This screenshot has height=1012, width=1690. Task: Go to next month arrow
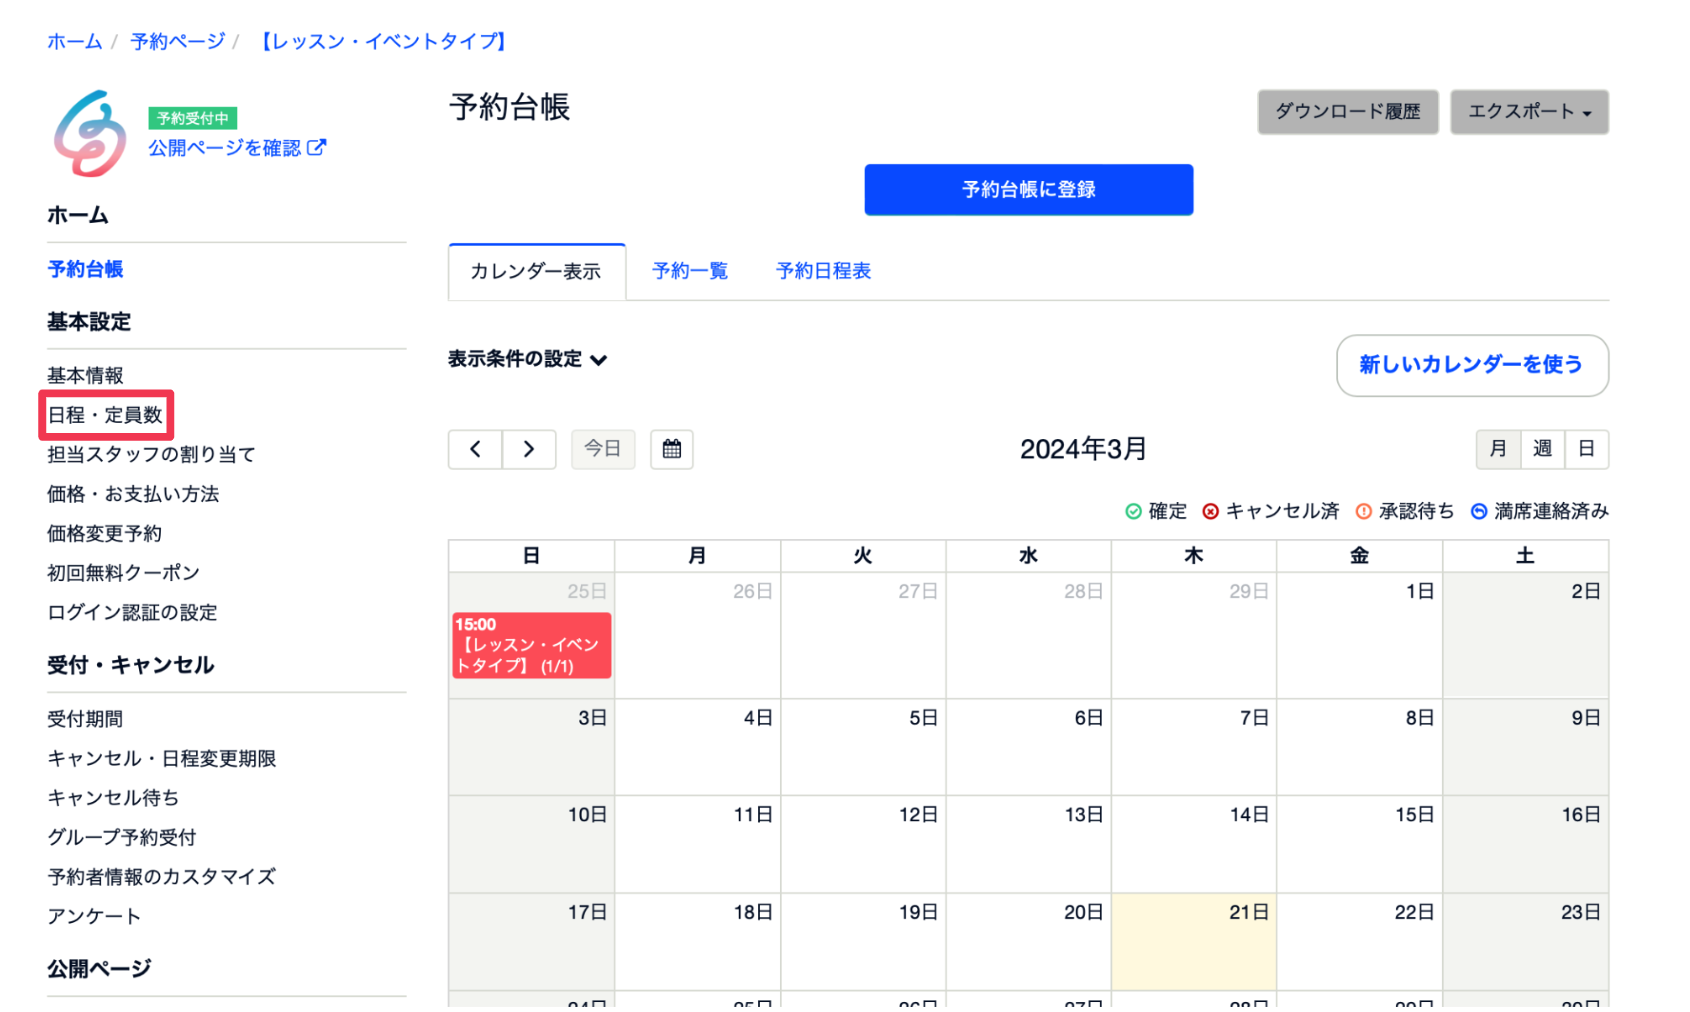click(529, 449)
